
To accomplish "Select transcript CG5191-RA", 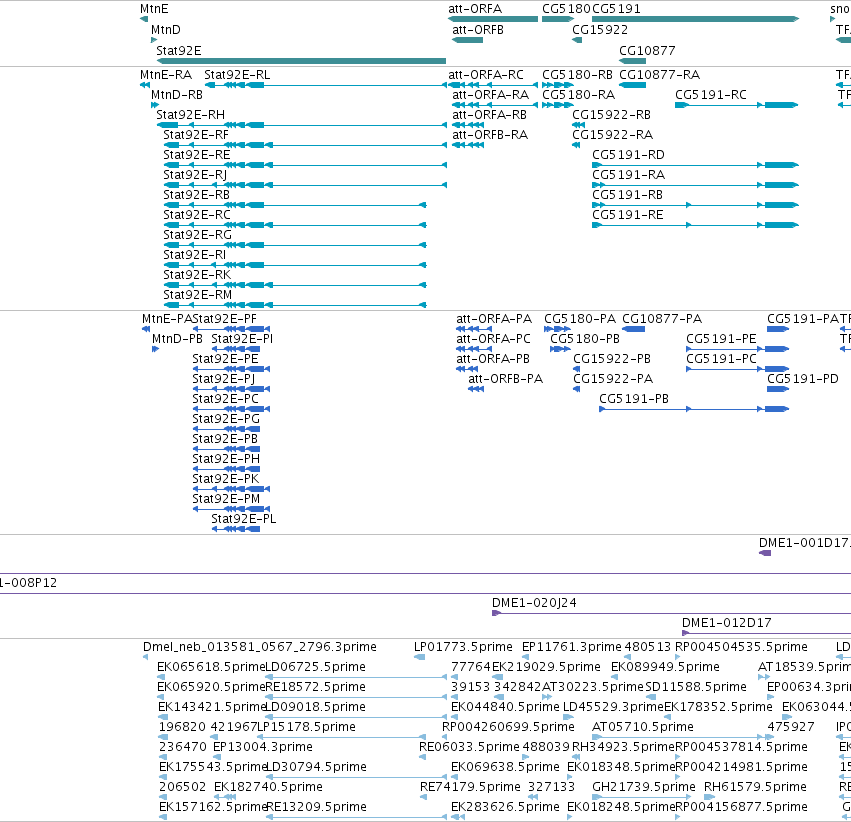I will (x=695, y=185).
